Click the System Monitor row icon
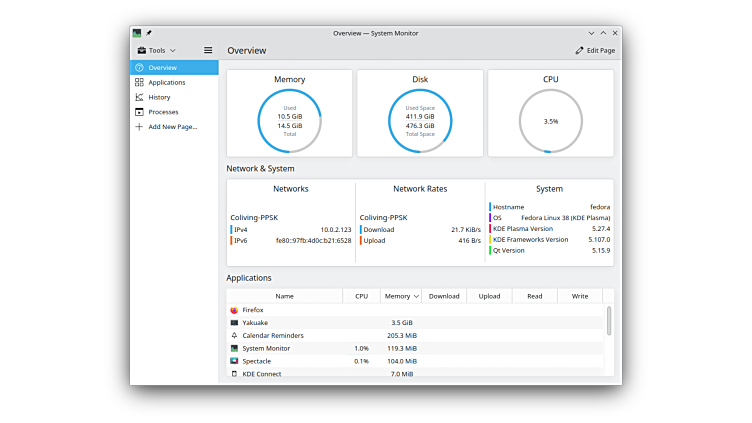752x423 pixels. tap(234, 348)
